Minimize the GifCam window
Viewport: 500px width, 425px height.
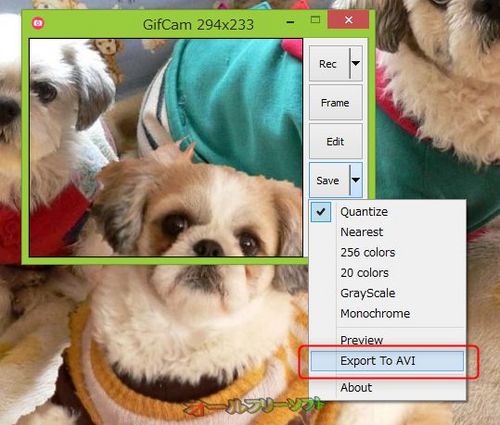(290, 22)
